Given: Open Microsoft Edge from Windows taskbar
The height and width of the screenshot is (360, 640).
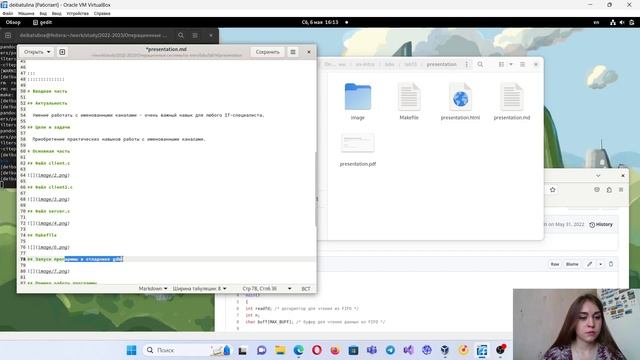Looking at the screenshot, I should (x=298, y=350).
